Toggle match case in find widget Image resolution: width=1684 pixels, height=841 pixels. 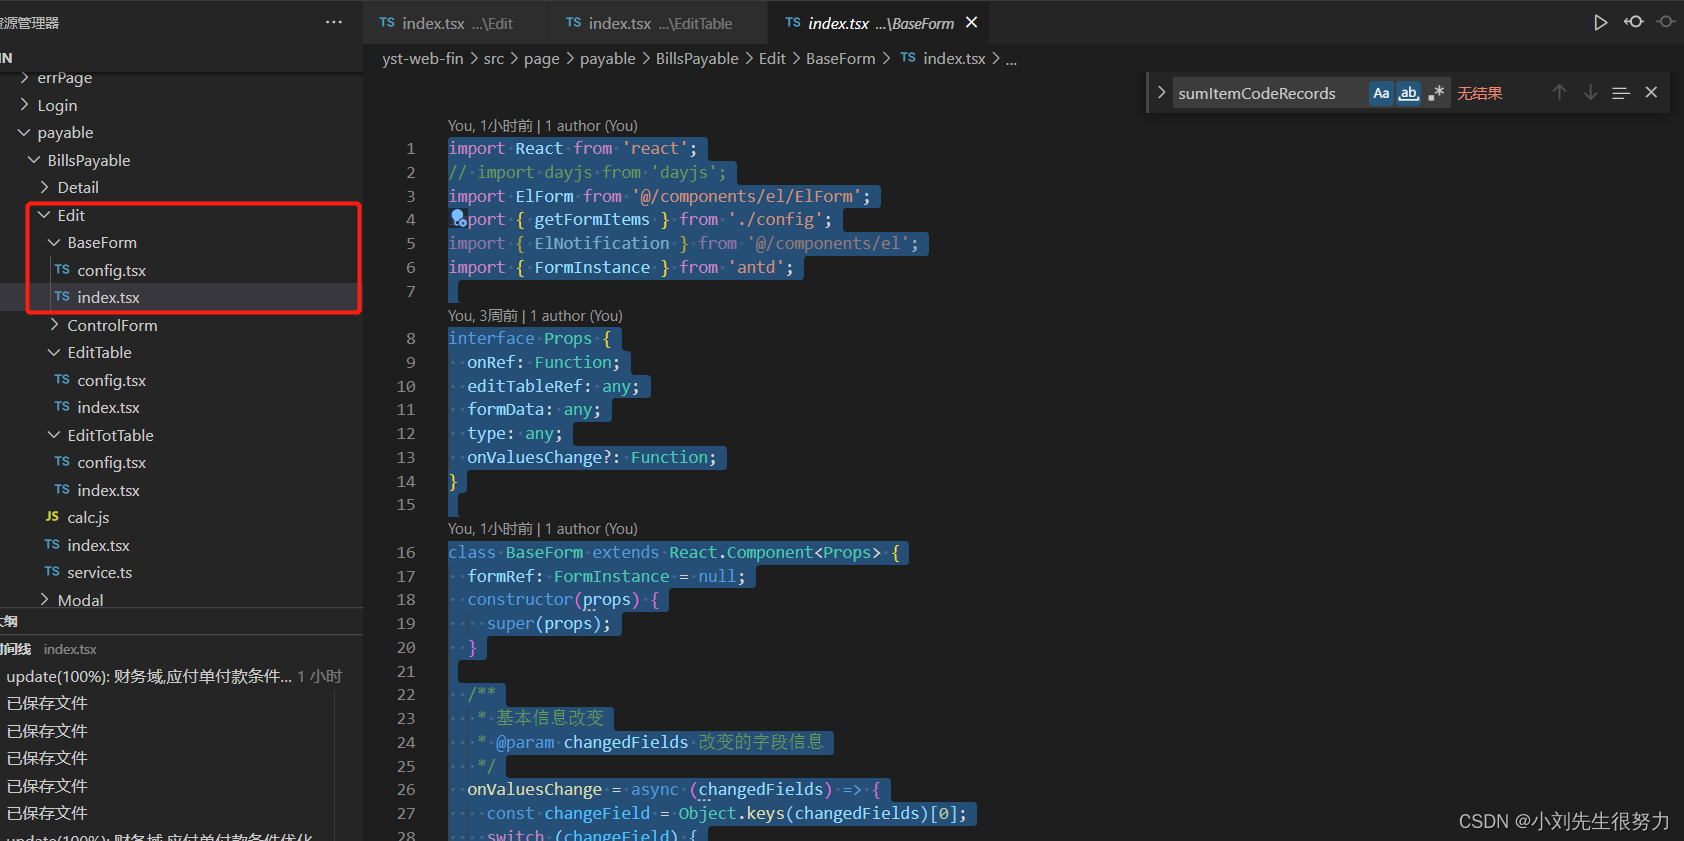click(1381, 93)
